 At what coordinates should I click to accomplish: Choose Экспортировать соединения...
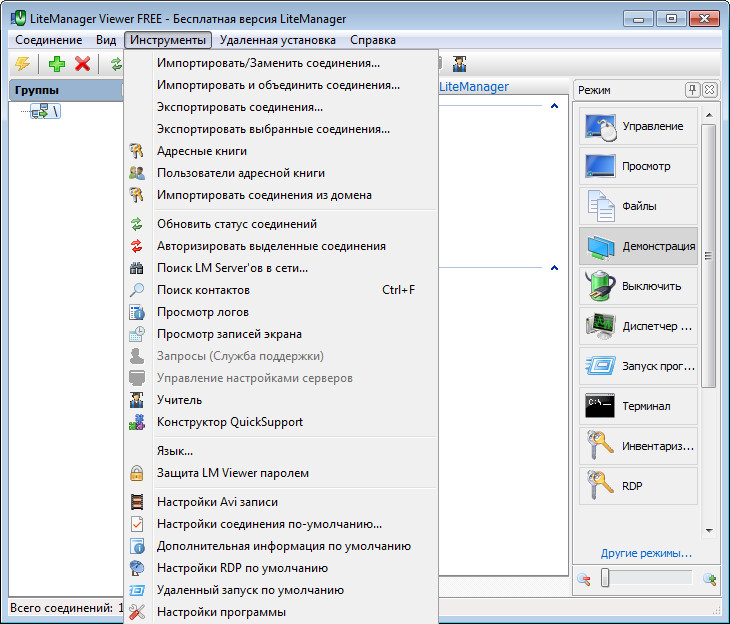pos(281,107)
